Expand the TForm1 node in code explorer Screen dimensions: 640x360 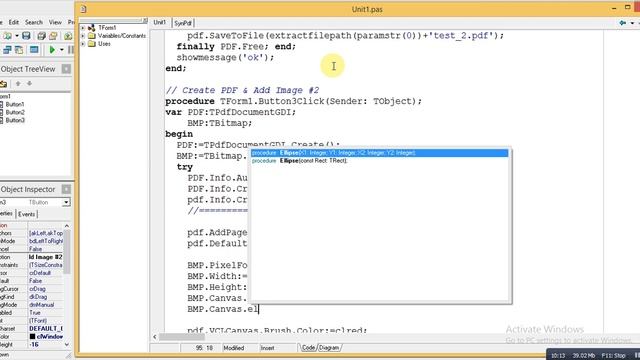pyautogui.click(x=83, y=28)
